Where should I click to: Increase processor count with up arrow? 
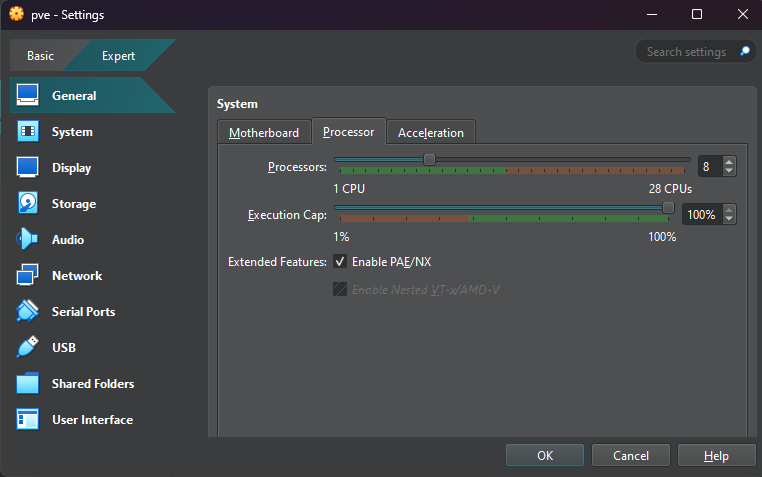tap(729, 162)
